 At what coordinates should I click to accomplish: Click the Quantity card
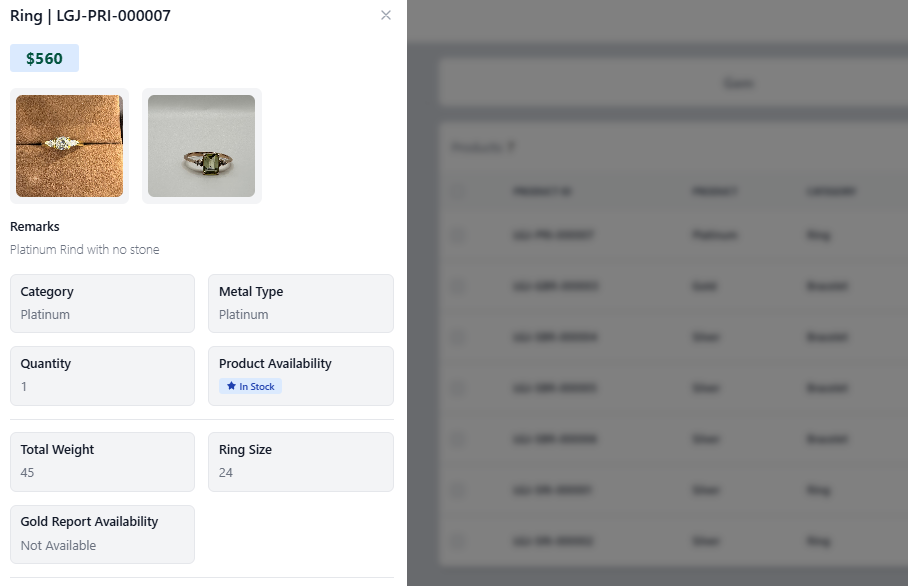[x=102, y=375]
